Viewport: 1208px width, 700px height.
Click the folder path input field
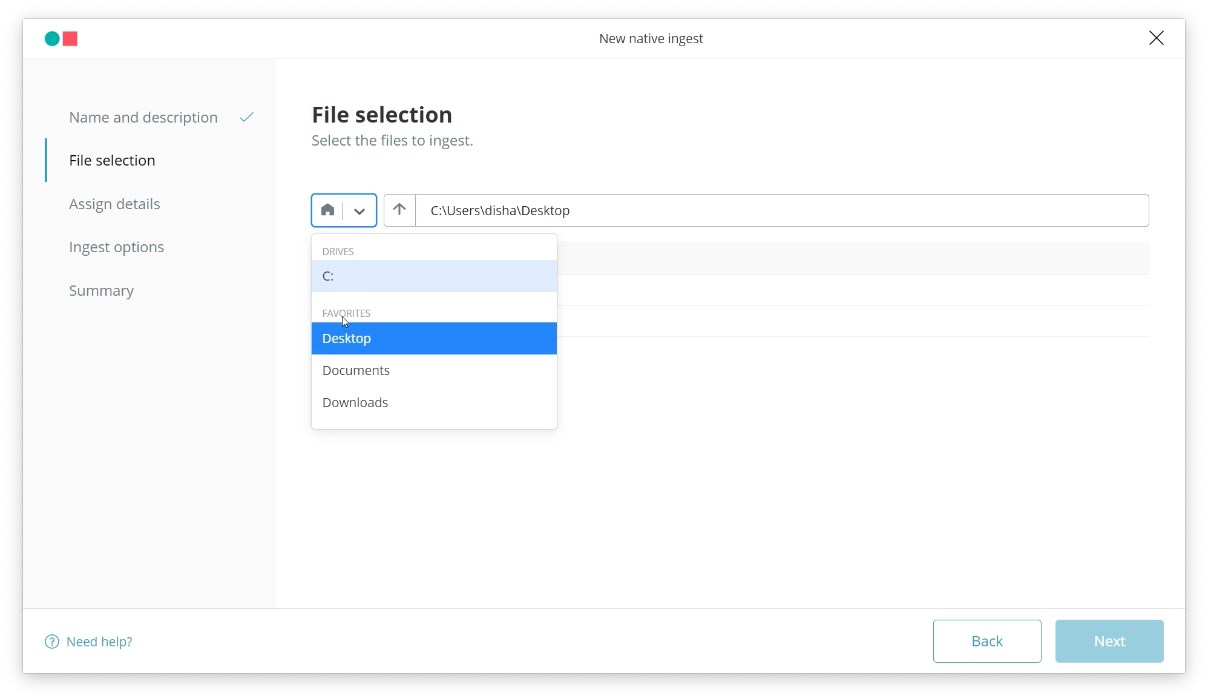780,210
